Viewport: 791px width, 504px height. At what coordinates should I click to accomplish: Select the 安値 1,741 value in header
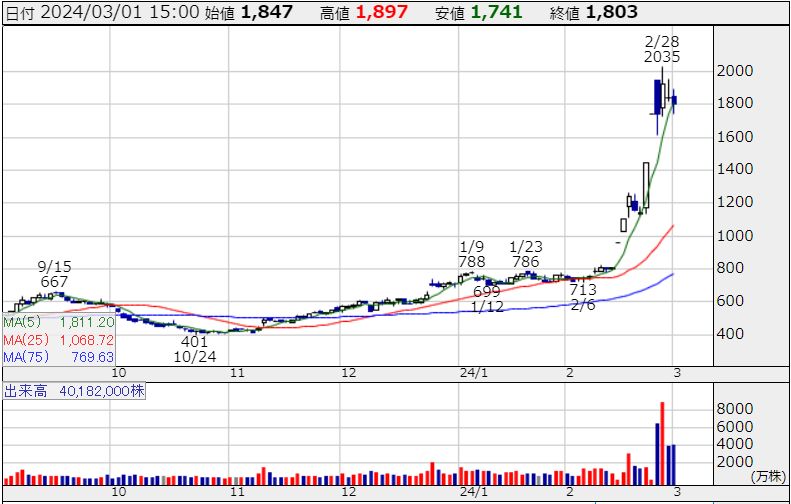(497, 12)
